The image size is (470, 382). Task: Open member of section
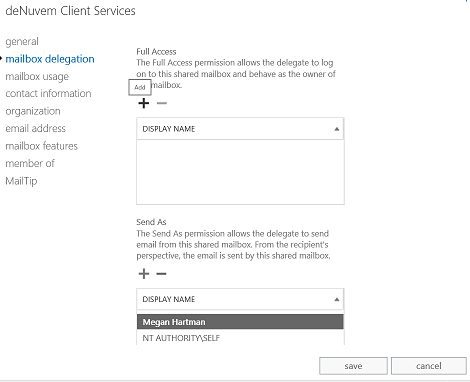click(30, 163)
